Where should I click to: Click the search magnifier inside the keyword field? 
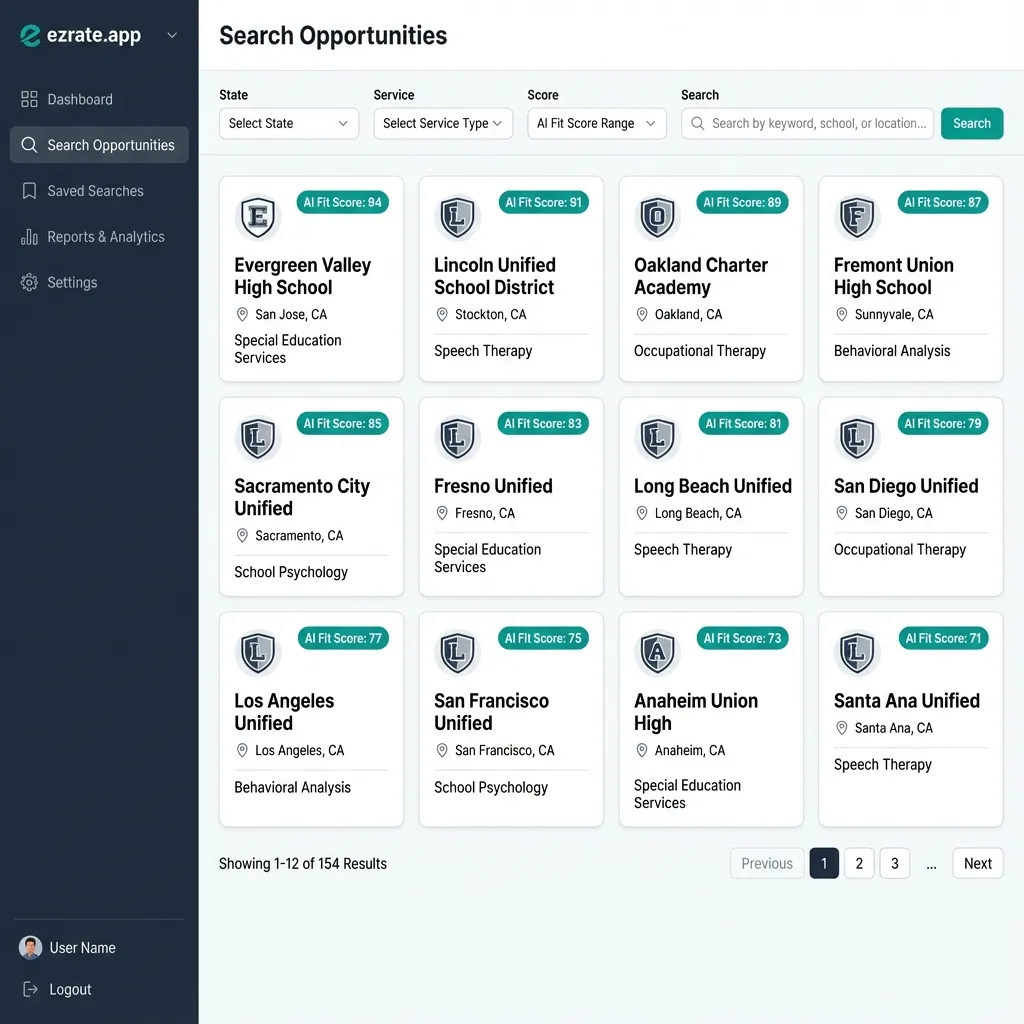pos(699,124)
